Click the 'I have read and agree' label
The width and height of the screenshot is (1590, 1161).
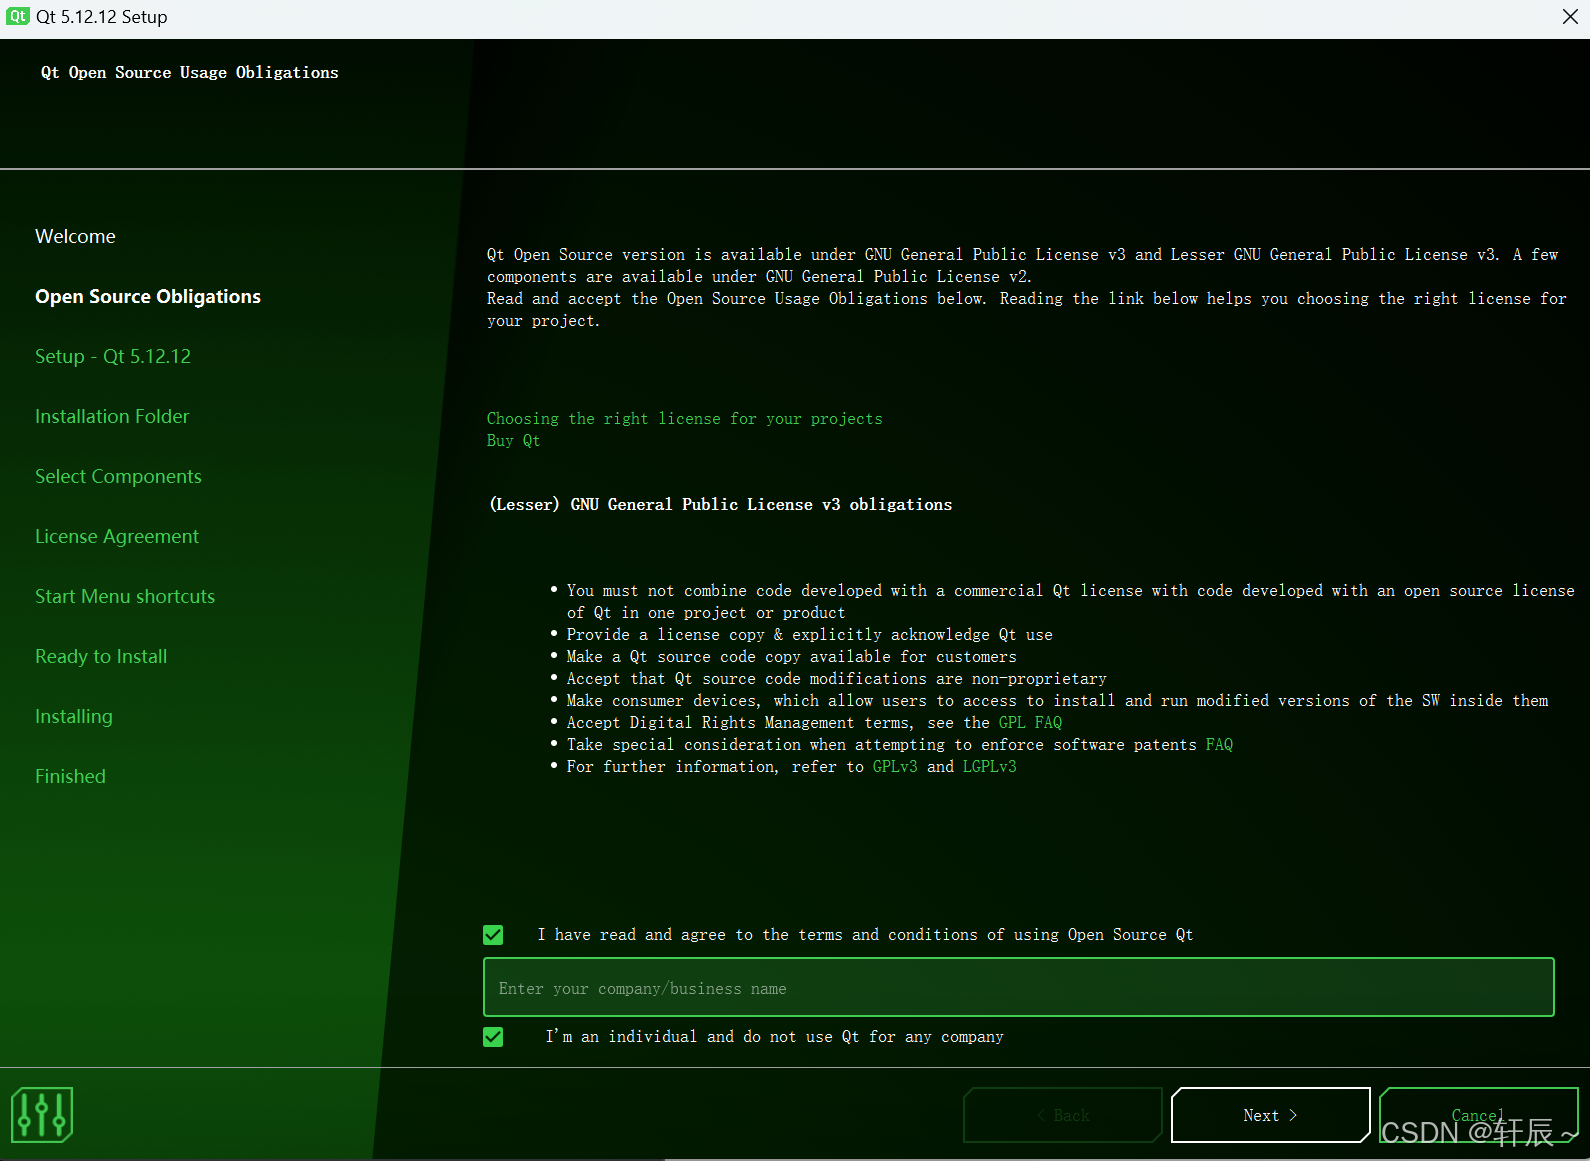coord(865,935)
